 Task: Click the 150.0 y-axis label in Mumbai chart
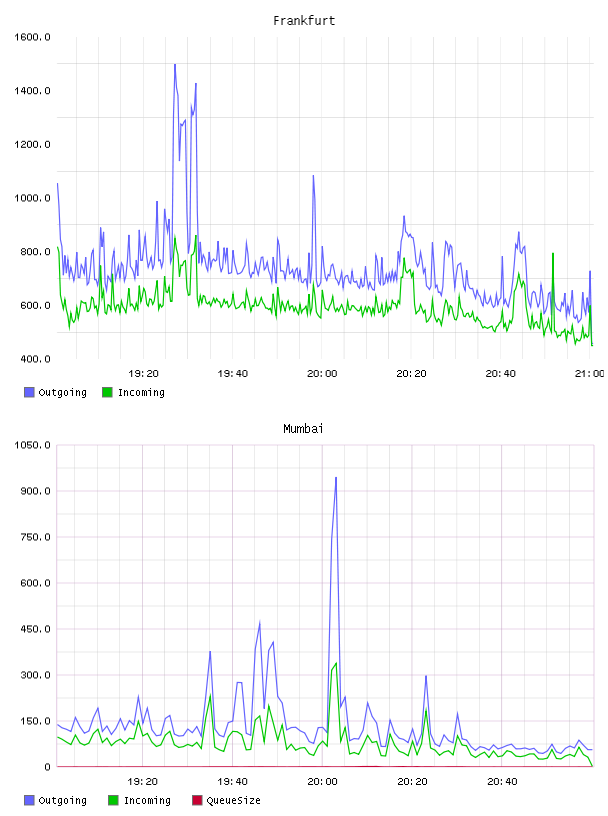[x=35, y=721]
